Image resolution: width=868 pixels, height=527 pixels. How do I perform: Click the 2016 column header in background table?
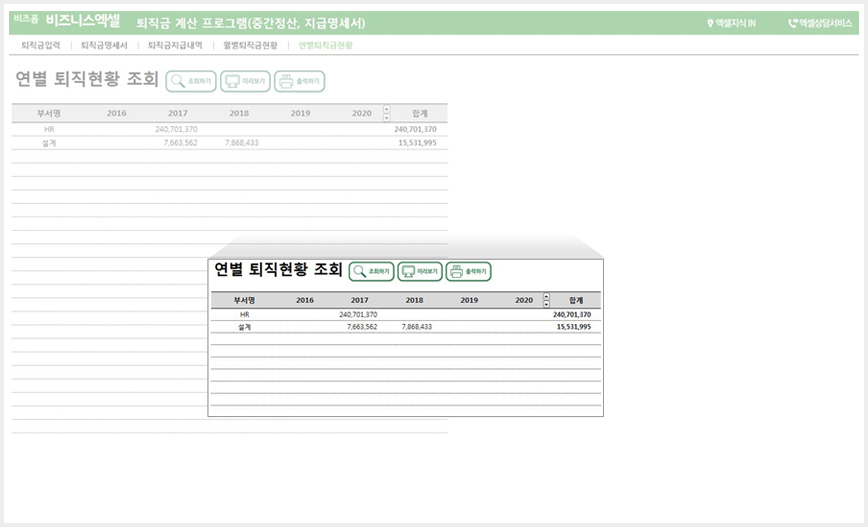116,113
